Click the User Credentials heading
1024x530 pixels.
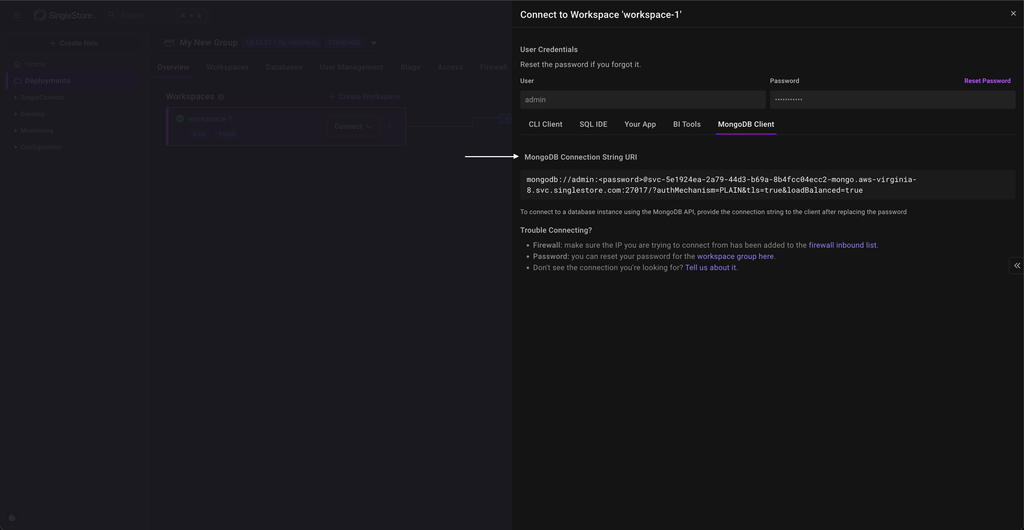549,50
